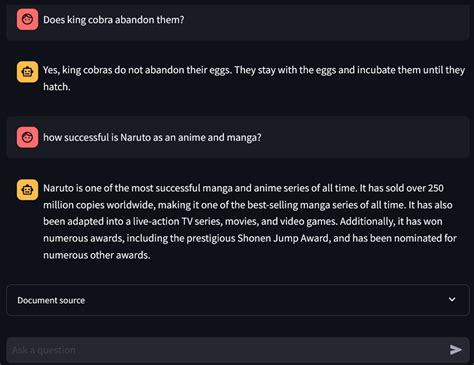Click user avatar beside Naruto question
474x365 pixels.
click(27, 137)
